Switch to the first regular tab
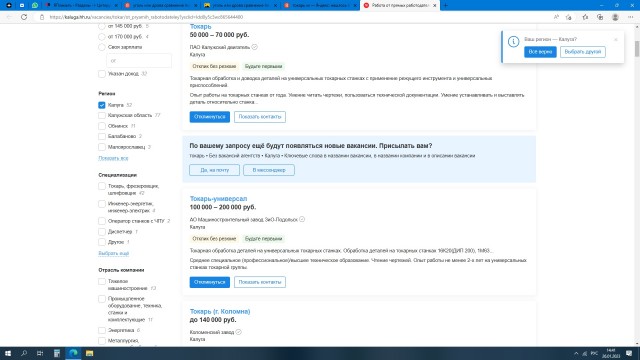Screen dimensions: 640x360 click(x=81, y=5)
